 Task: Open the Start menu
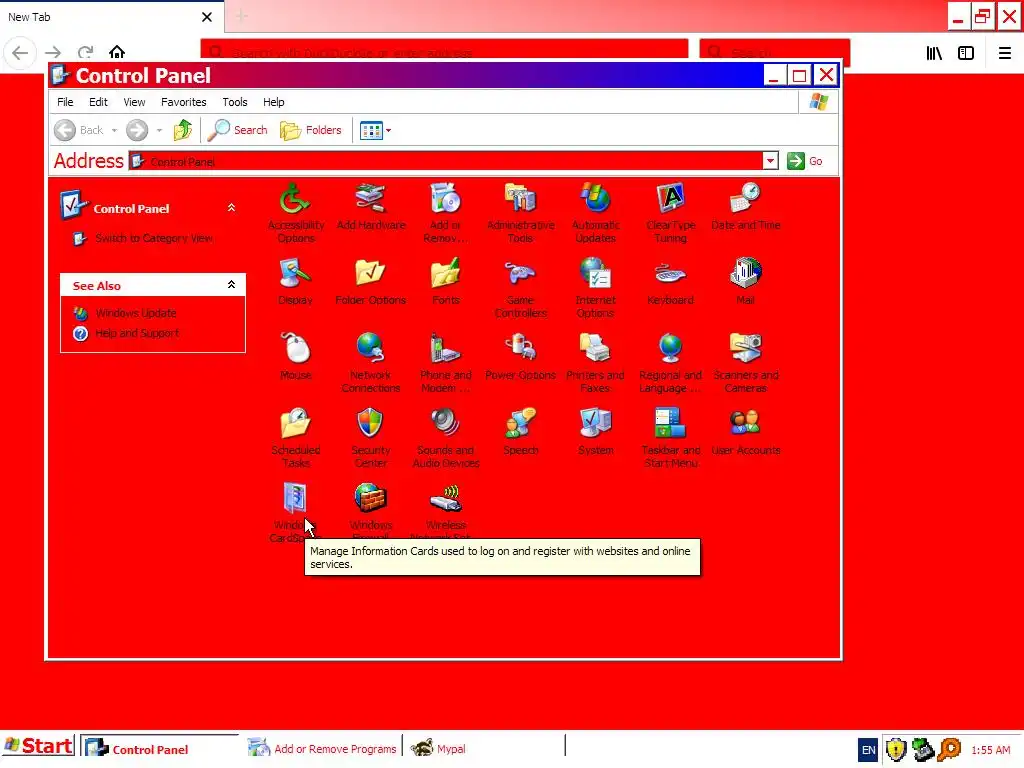point(38,746)
